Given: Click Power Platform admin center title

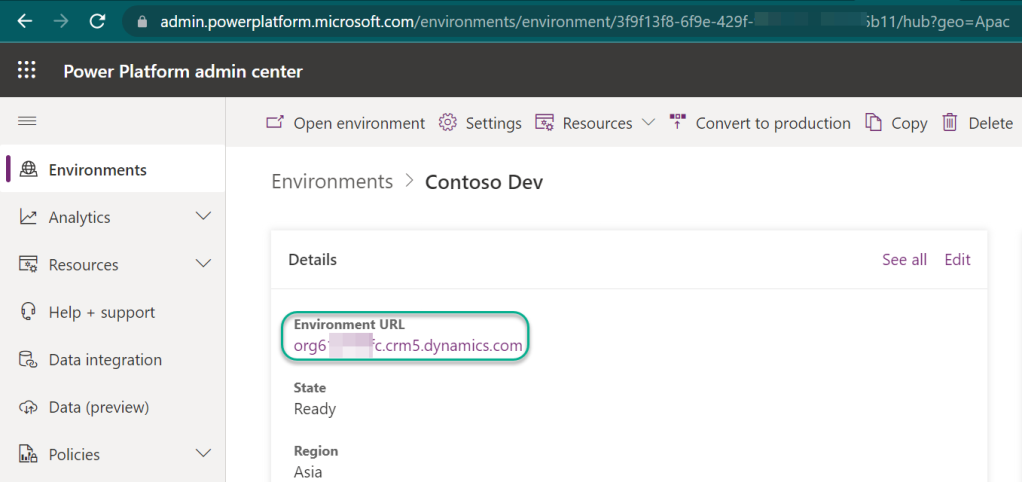Looking at the screenshot, I should pyautogui.click(x=183, y=71).
